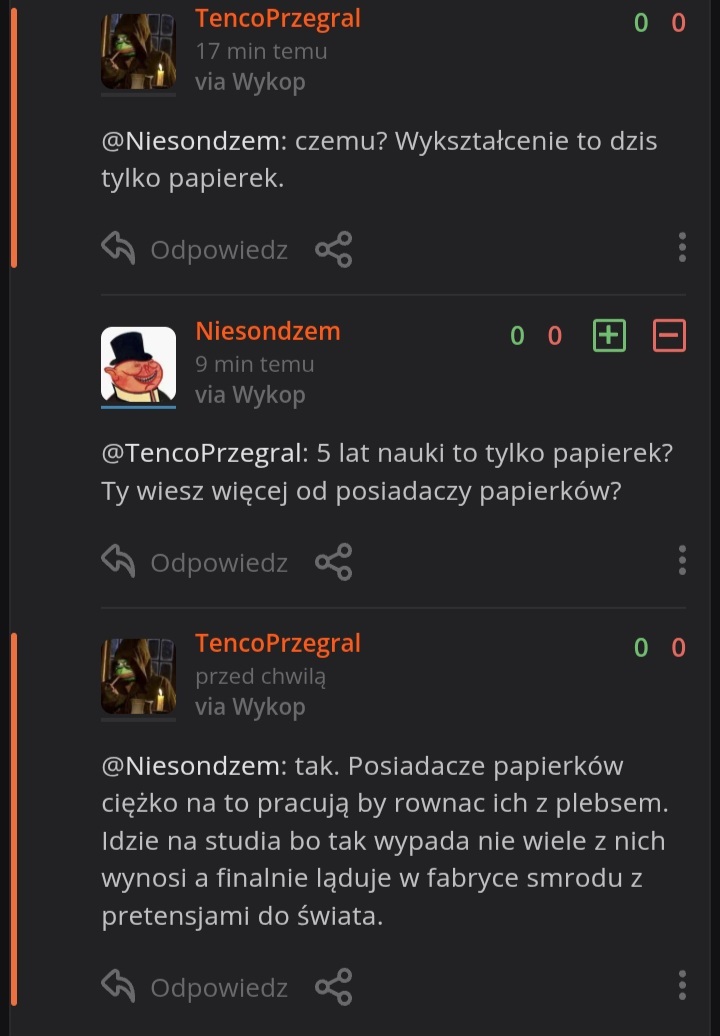
Task: Click reply arrow under the last comment
Action: [x=118, y=987]
